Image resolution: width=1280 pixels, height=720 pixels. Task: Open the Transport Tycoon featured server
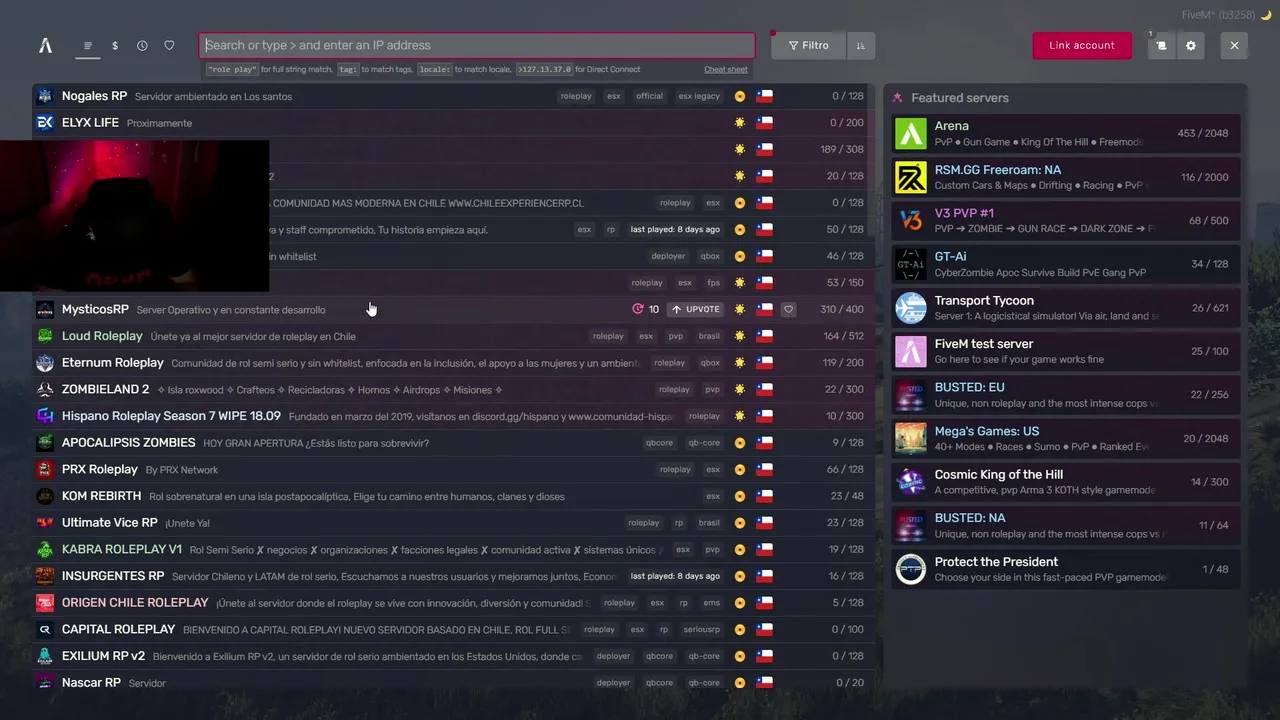[x=1066, y=308]
